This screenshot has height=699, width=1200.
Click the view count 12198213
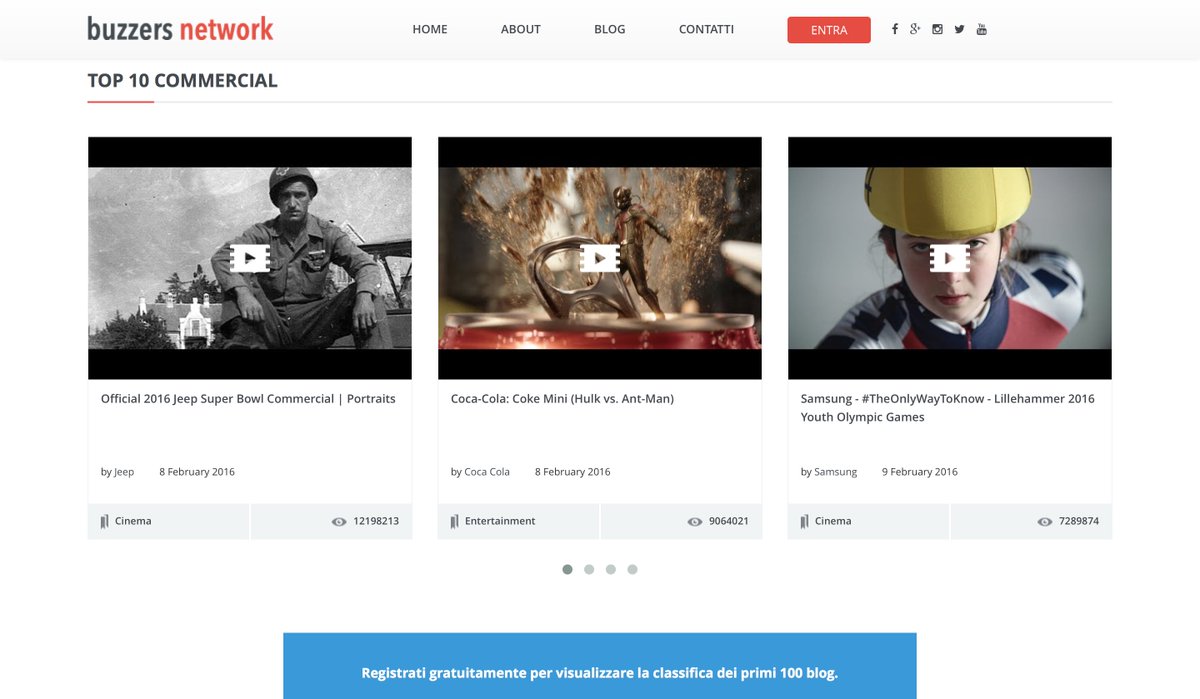[x=376, y=521]
